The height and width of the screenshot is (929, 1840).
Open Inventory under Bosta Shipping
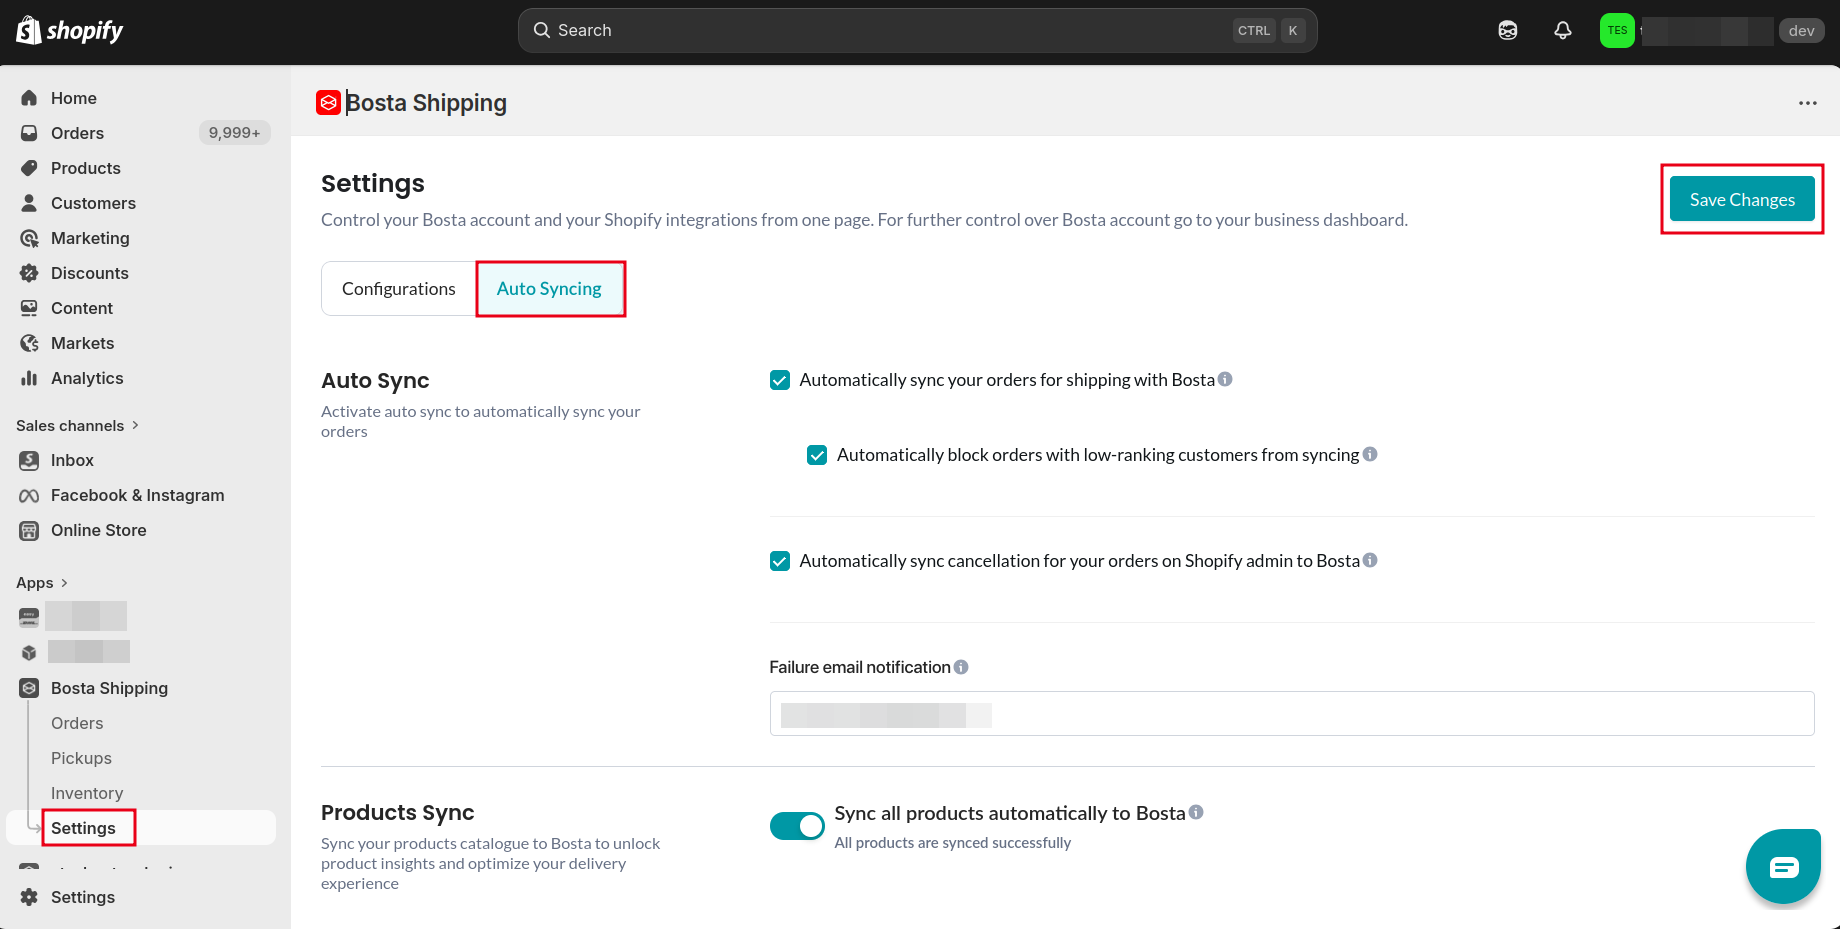click(x=87, y=793)
